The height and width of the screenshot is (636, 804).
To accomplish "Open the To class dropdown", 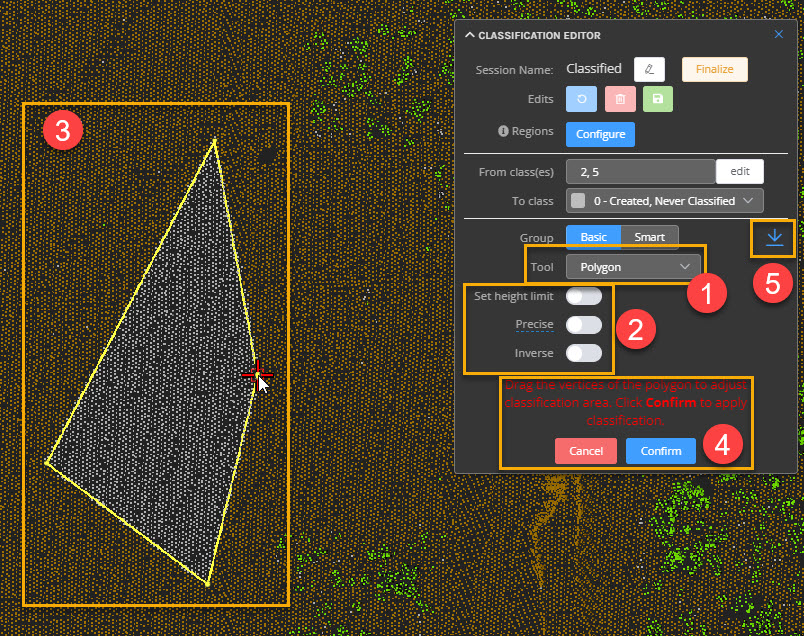I will tap(663, 200).
